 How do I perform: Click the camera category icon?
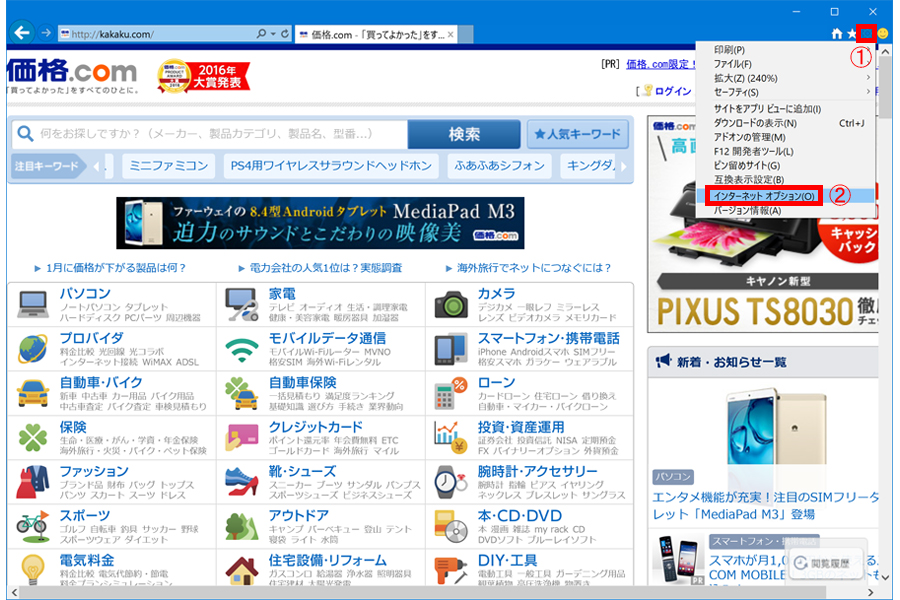pos(452,305)
